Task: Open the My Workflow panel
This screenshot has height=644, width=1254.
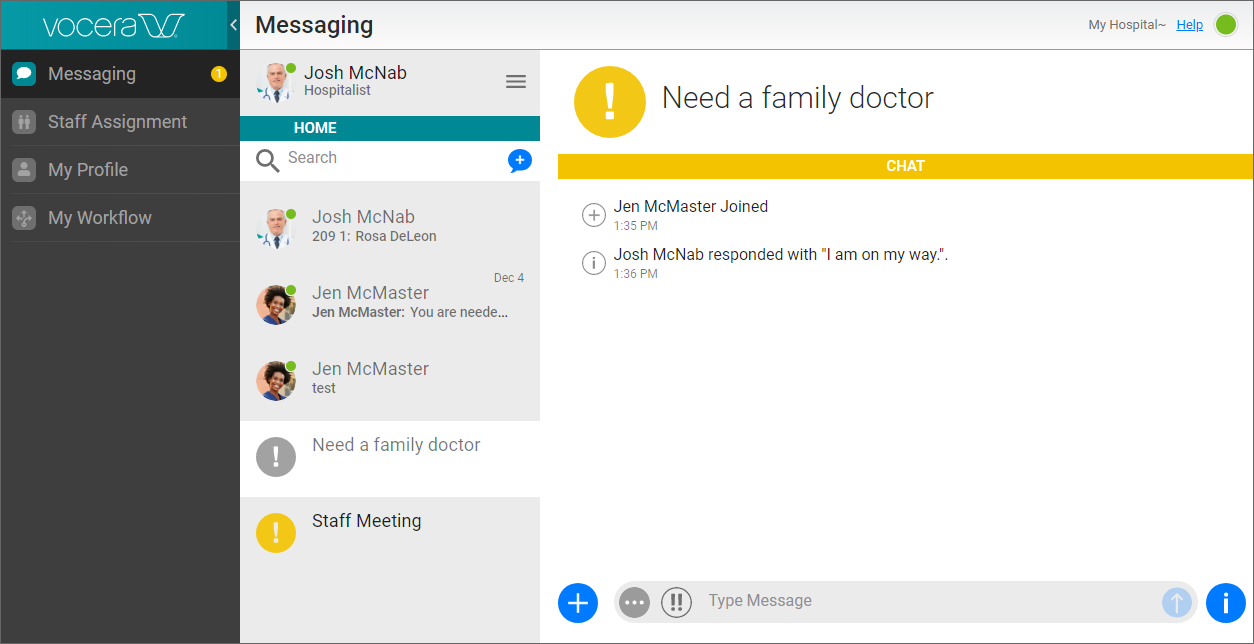Action: point(24,217)
